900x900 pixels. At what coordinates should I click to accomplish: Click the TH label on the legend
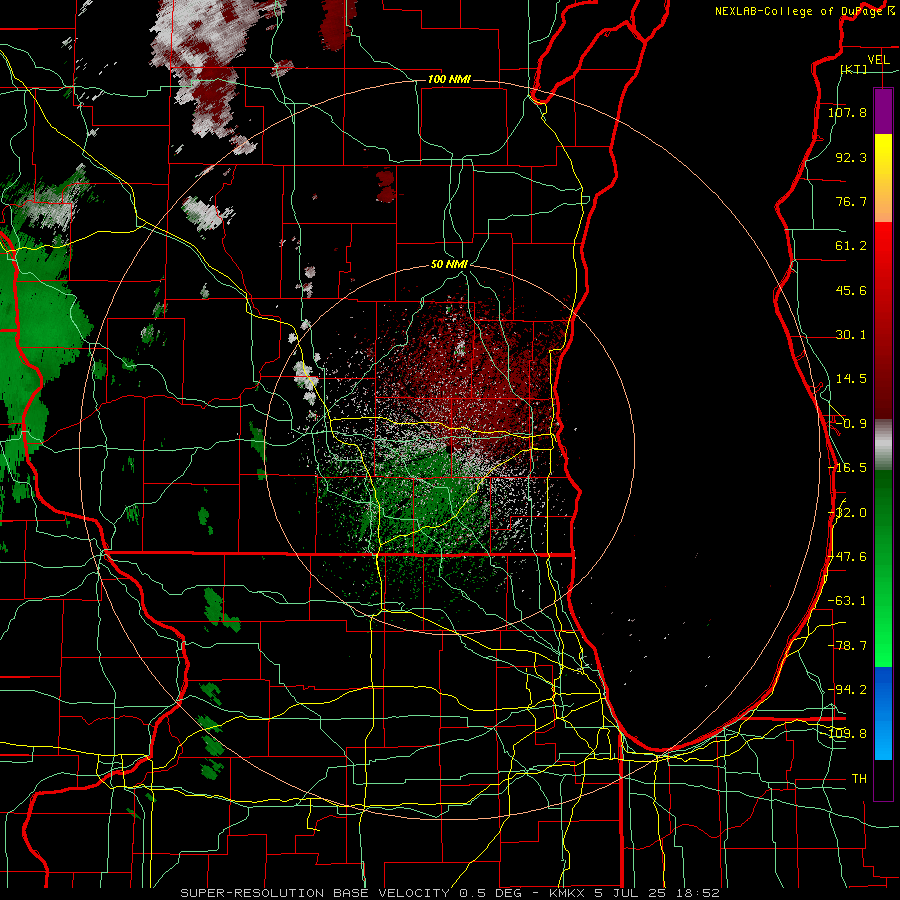[x=859, y=779]
